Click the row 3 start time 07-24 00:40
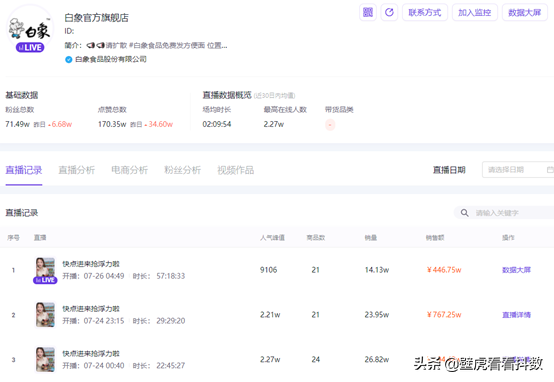Viewport: 554px width, 382px height. pos(104,366)
